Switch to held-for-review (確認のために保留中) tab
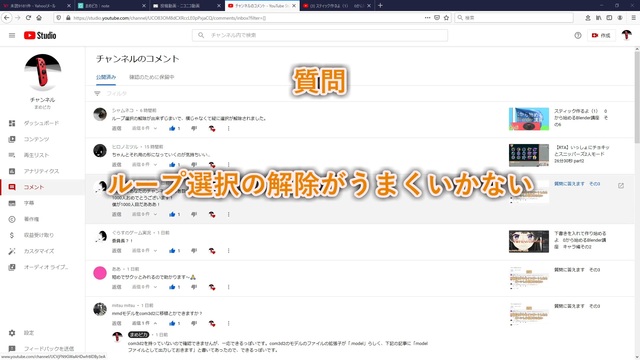 [152, 77]
